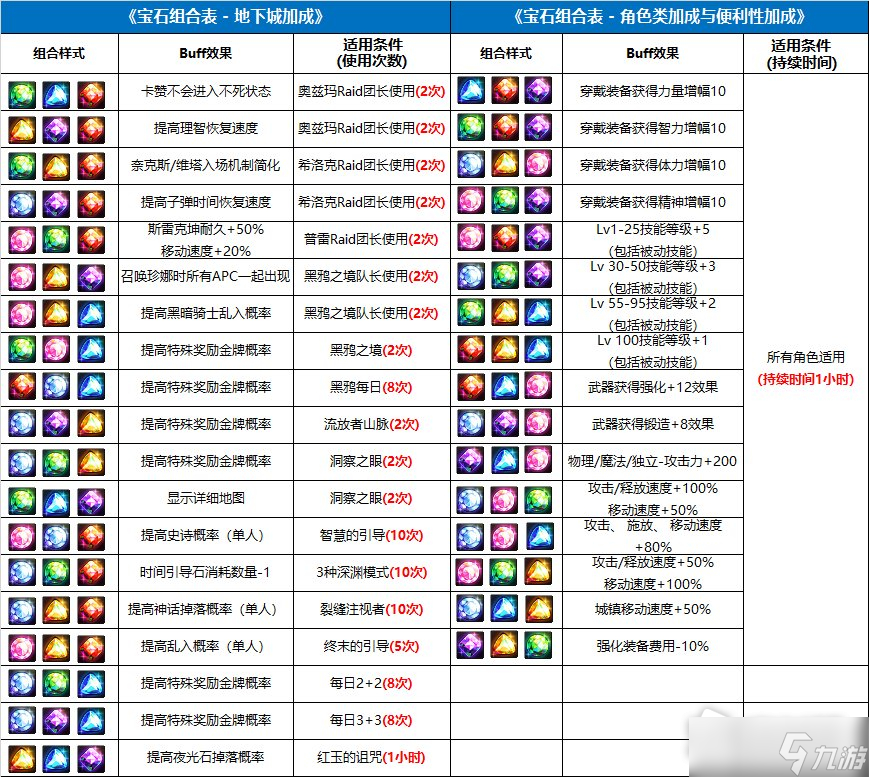
Task: Click the 武器获得强化+12效果 text
Action: tap(653, 387)
